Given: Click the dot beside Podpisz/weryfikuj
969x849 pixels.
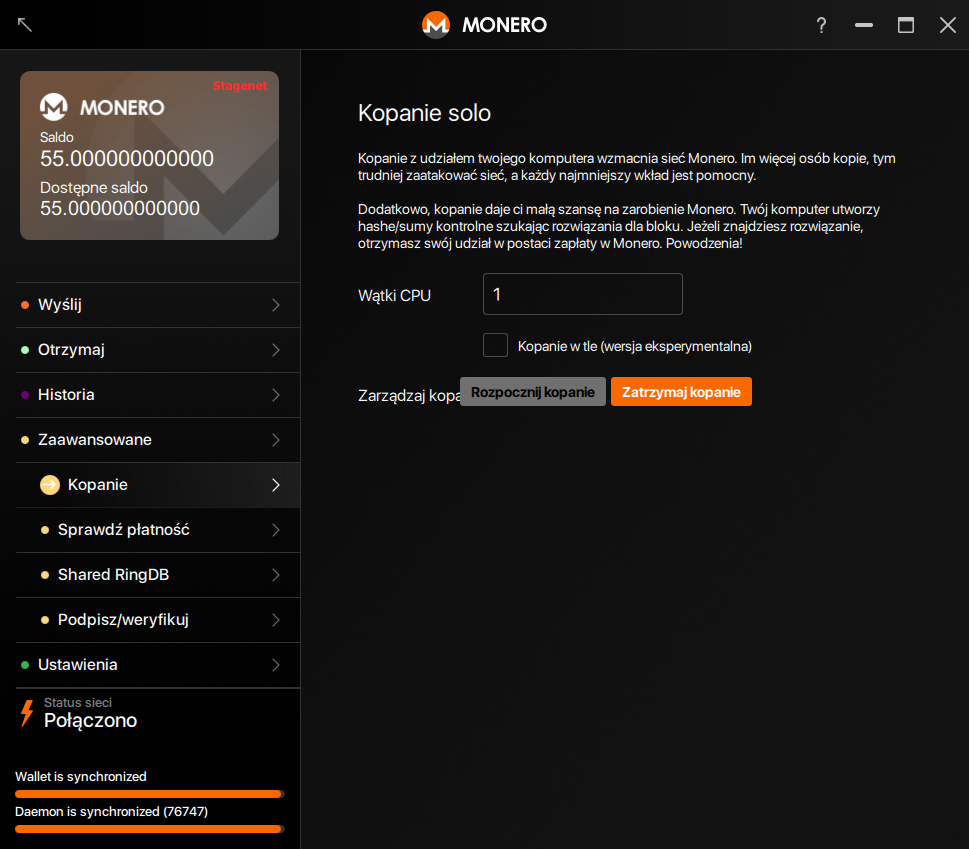Looking at the screenshot, I should [44, 620].
